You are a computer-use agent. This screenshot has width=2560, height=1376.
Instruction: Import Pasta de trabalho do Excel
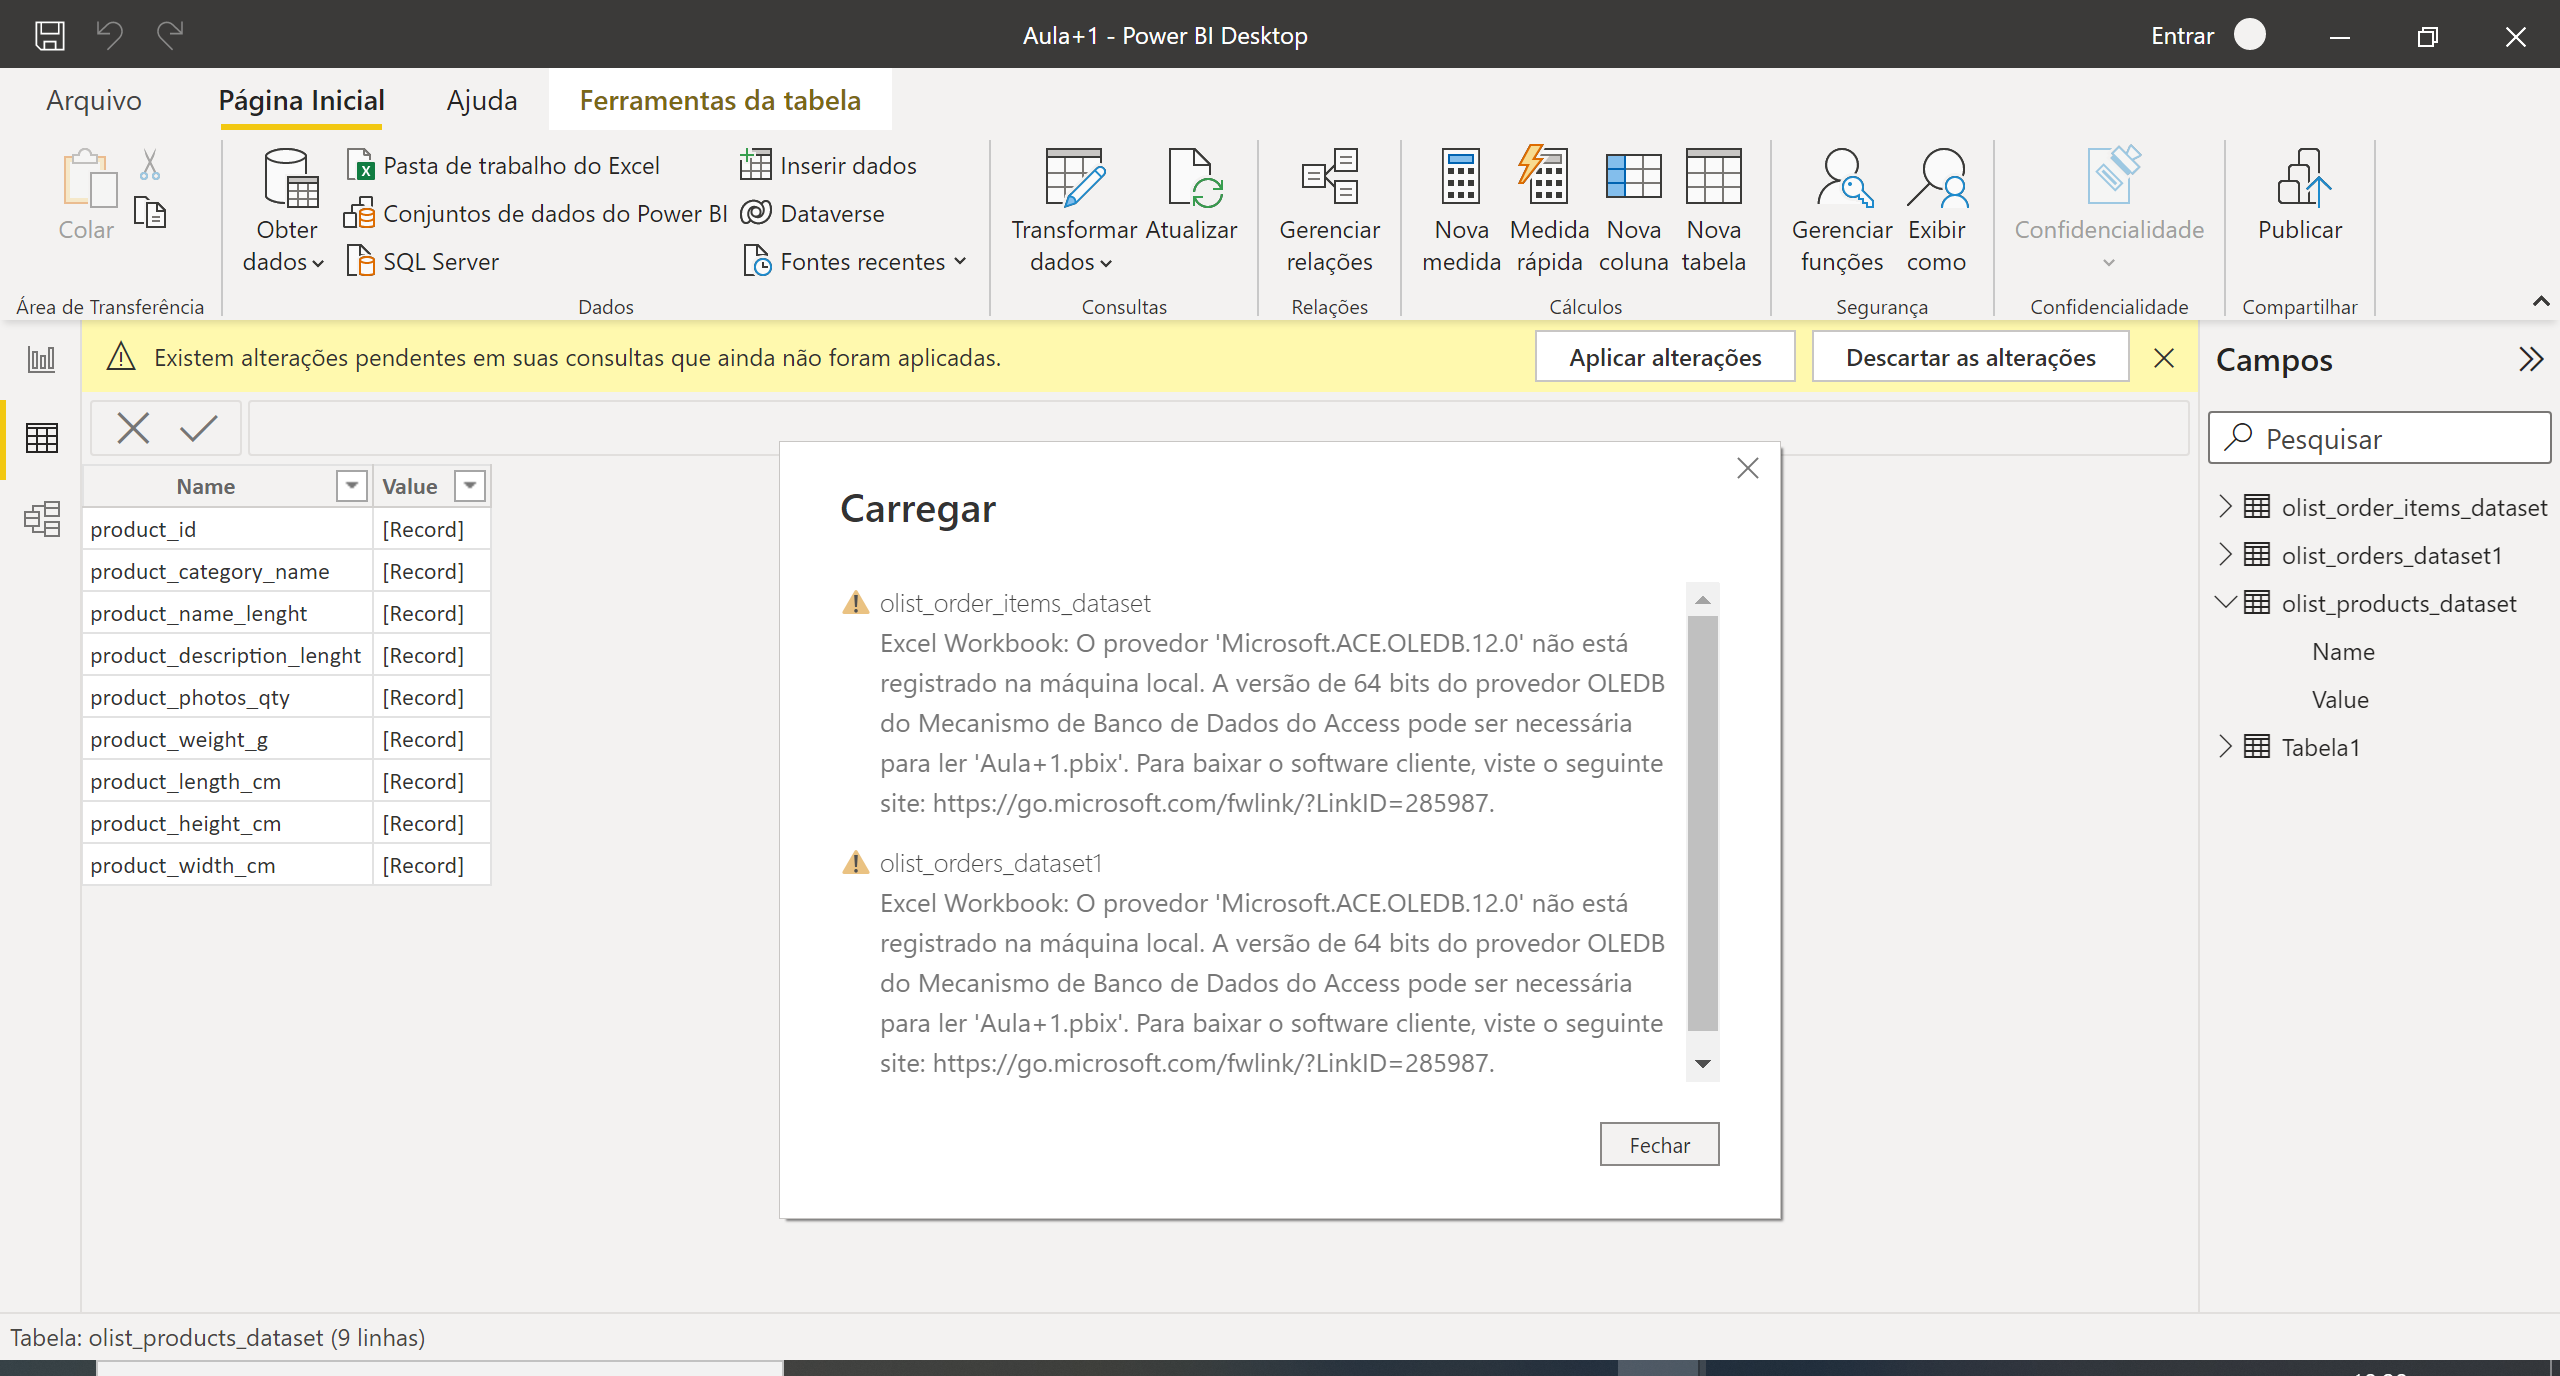(503, 165)
